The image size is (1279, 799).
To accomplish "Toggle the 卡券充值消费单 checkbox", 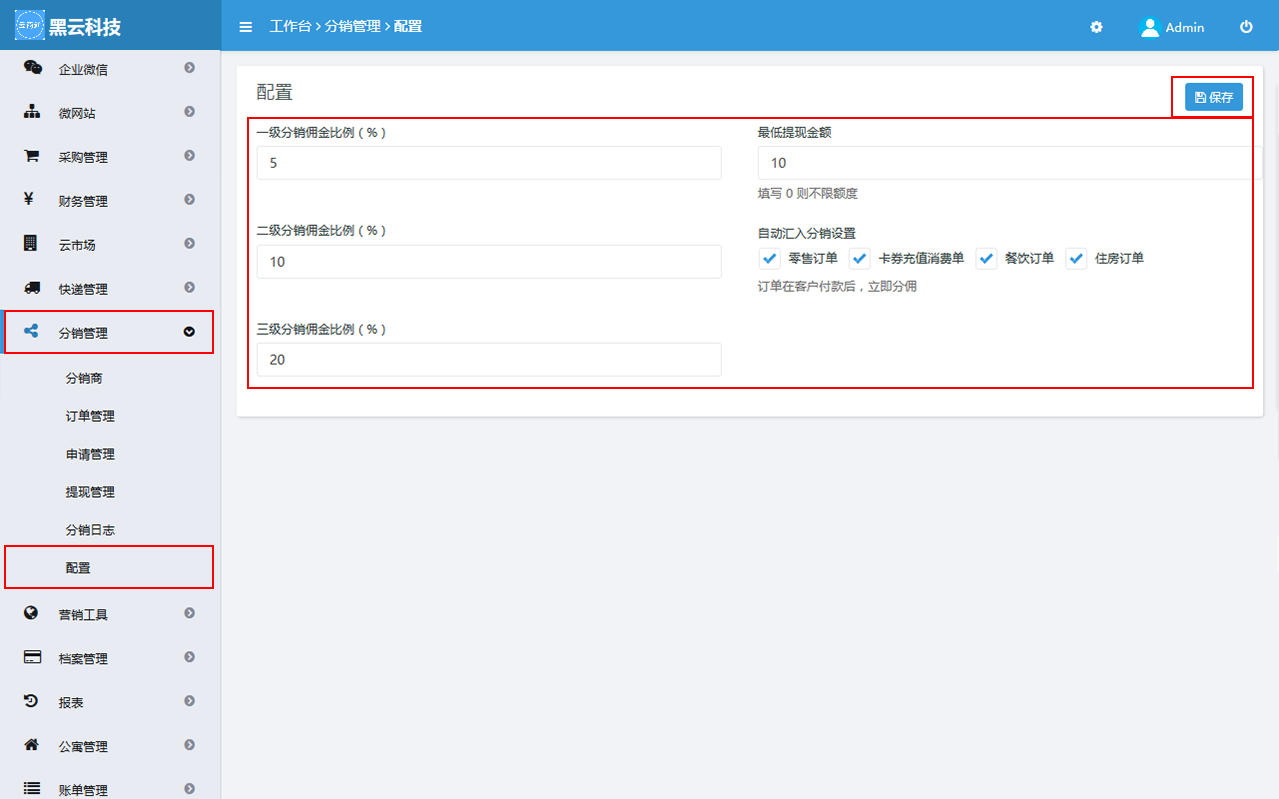I will 860,259.
